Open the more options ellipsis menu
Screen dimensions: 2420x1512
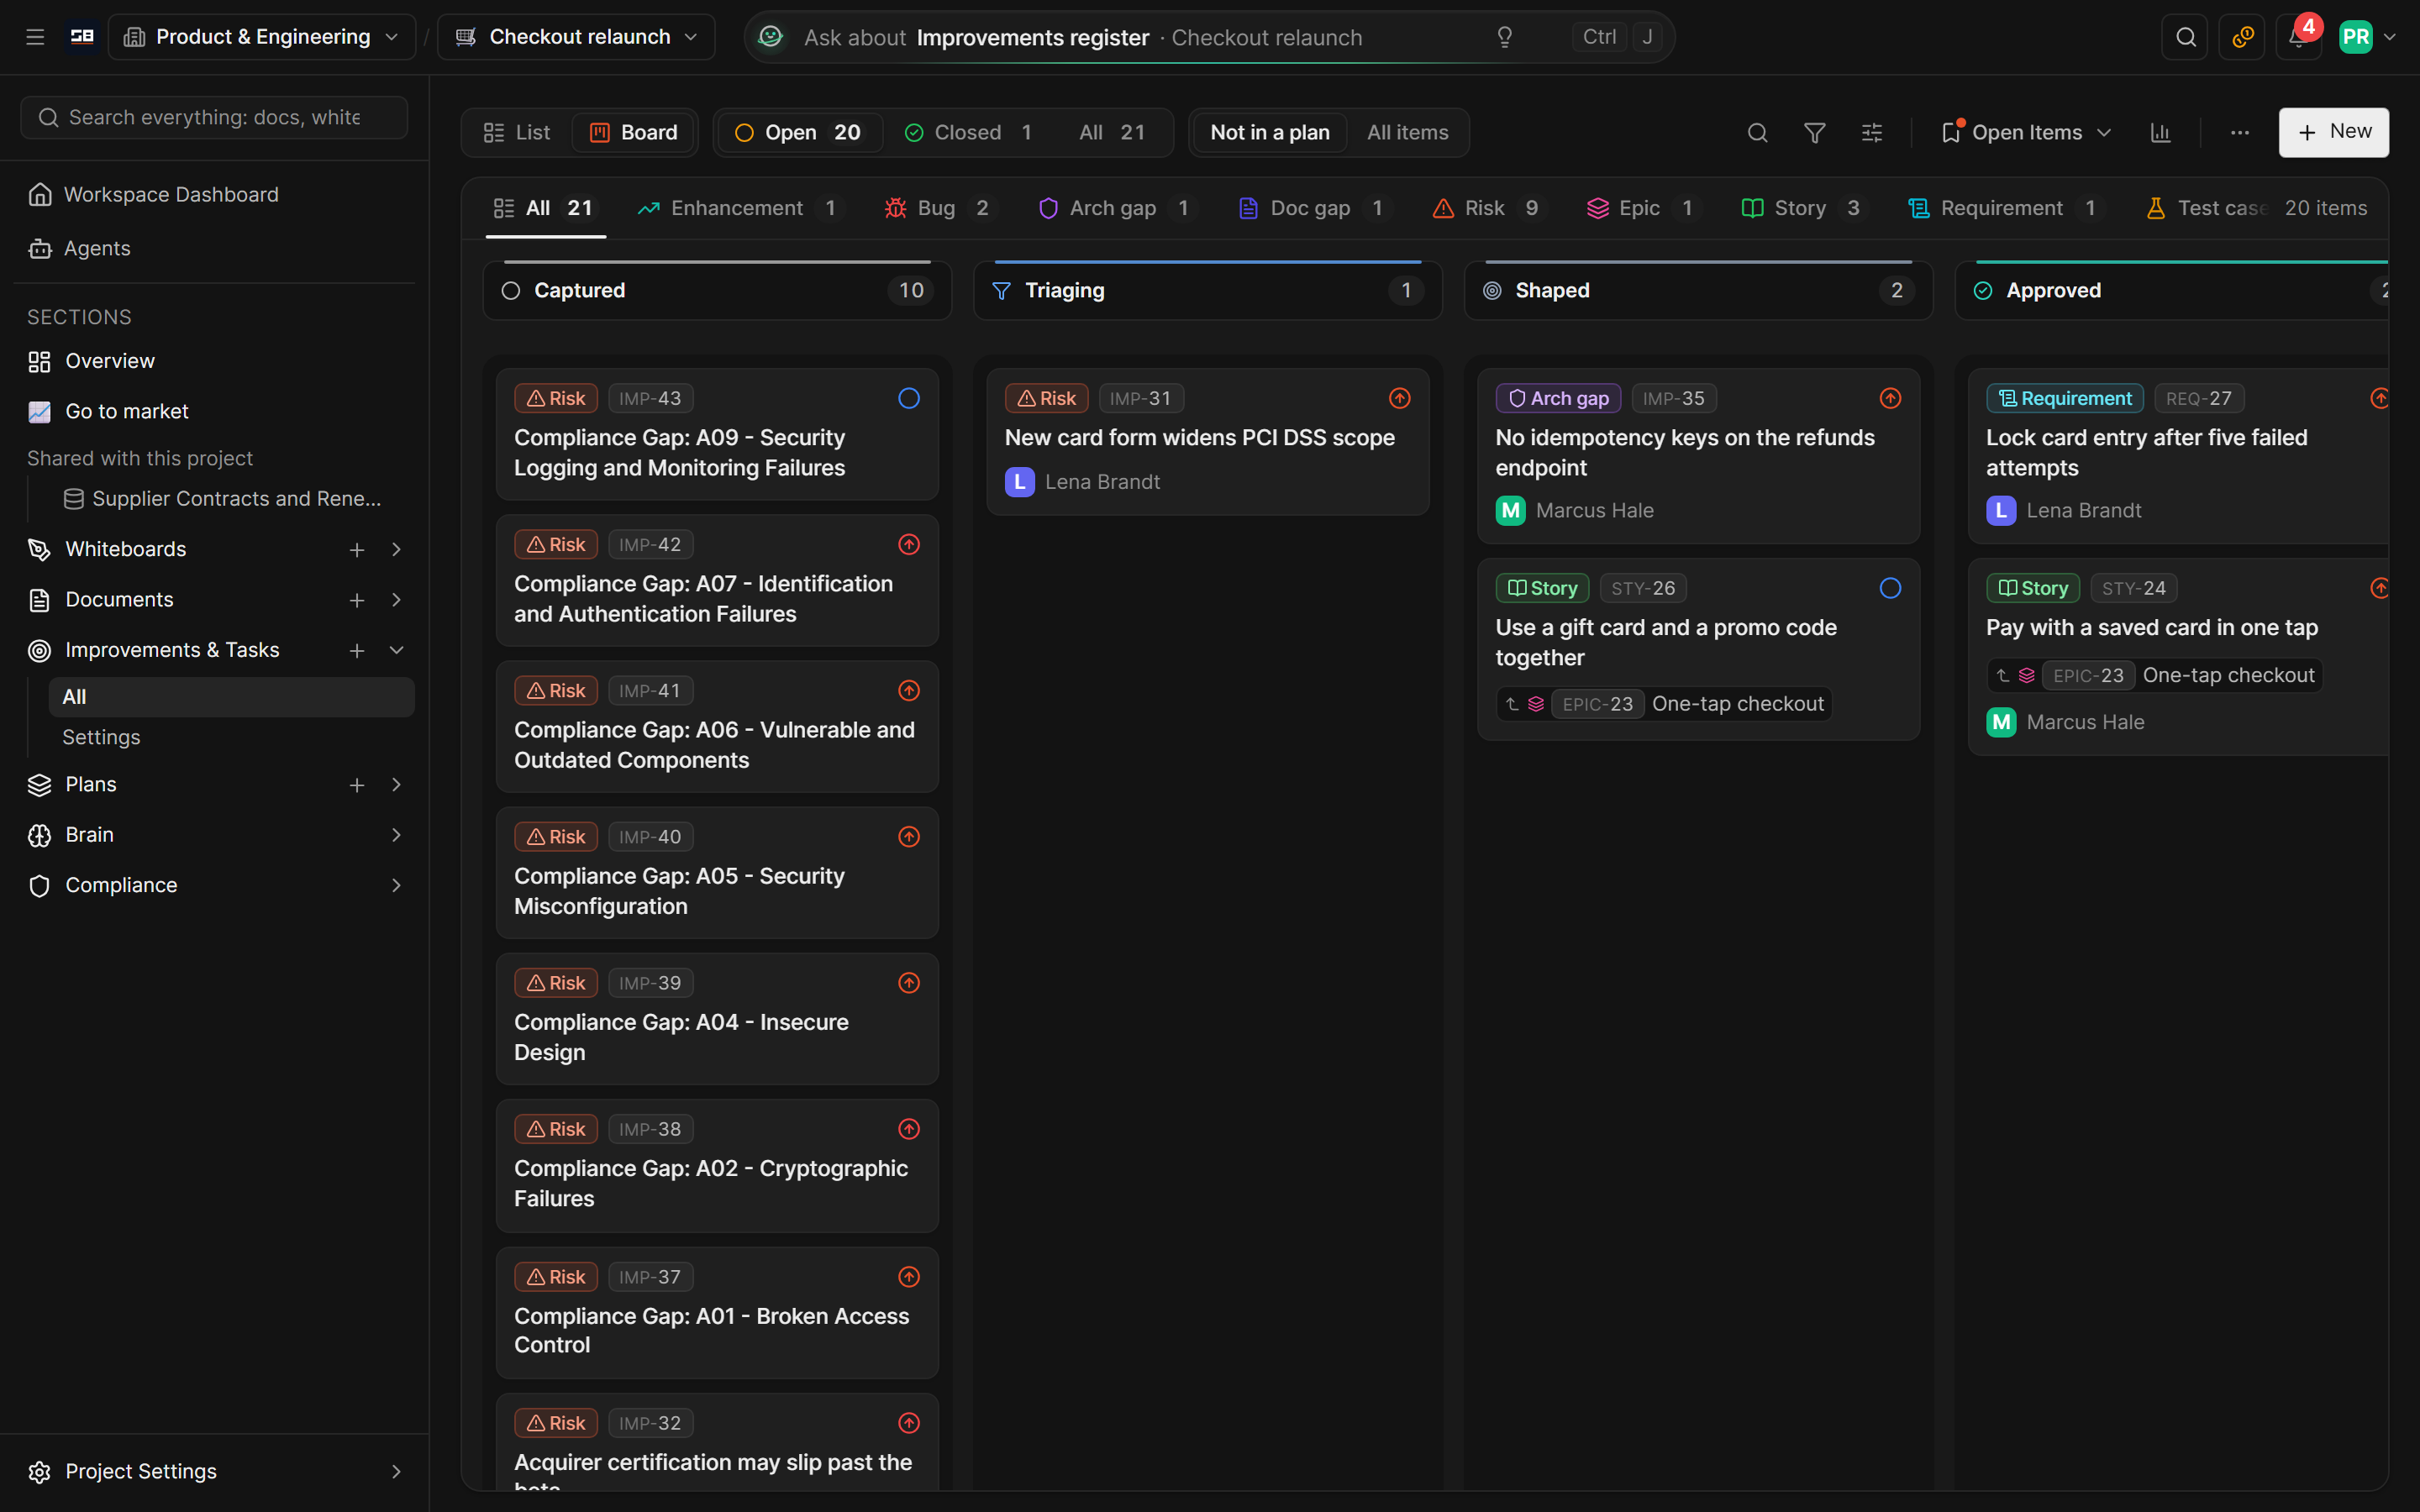[2239, 133]
